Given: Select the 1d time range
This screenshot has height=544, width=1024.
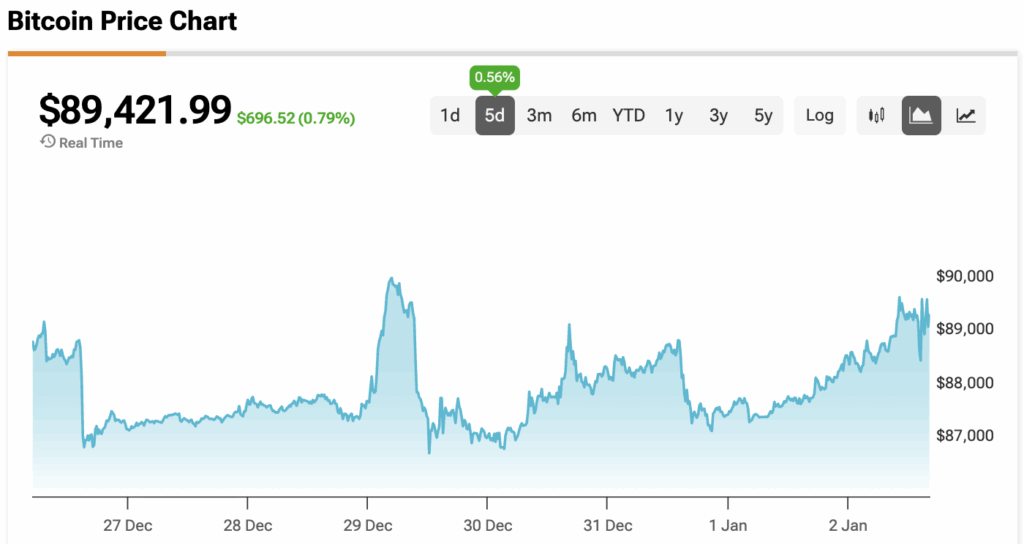Looking at the screenshot, I should pyautogui.click(x=450, y=115).
